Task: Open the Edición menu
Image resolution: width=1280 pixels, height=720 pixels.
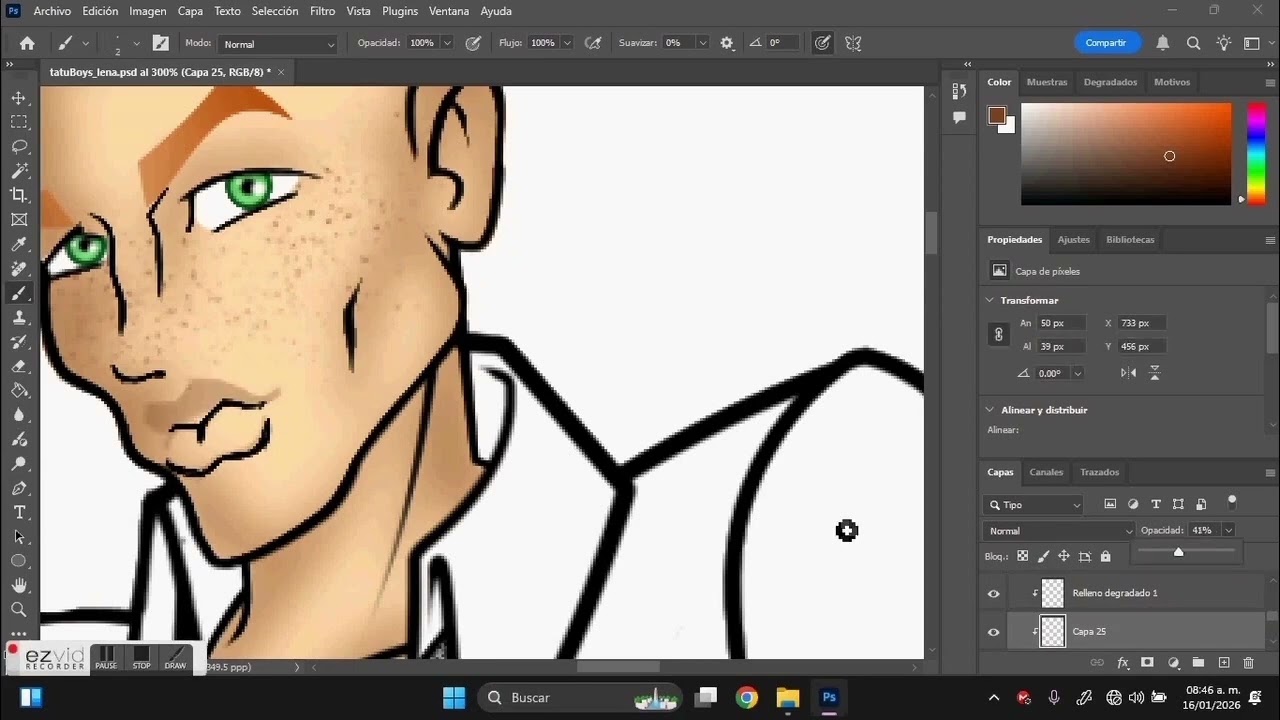Action: click(100, 11)
